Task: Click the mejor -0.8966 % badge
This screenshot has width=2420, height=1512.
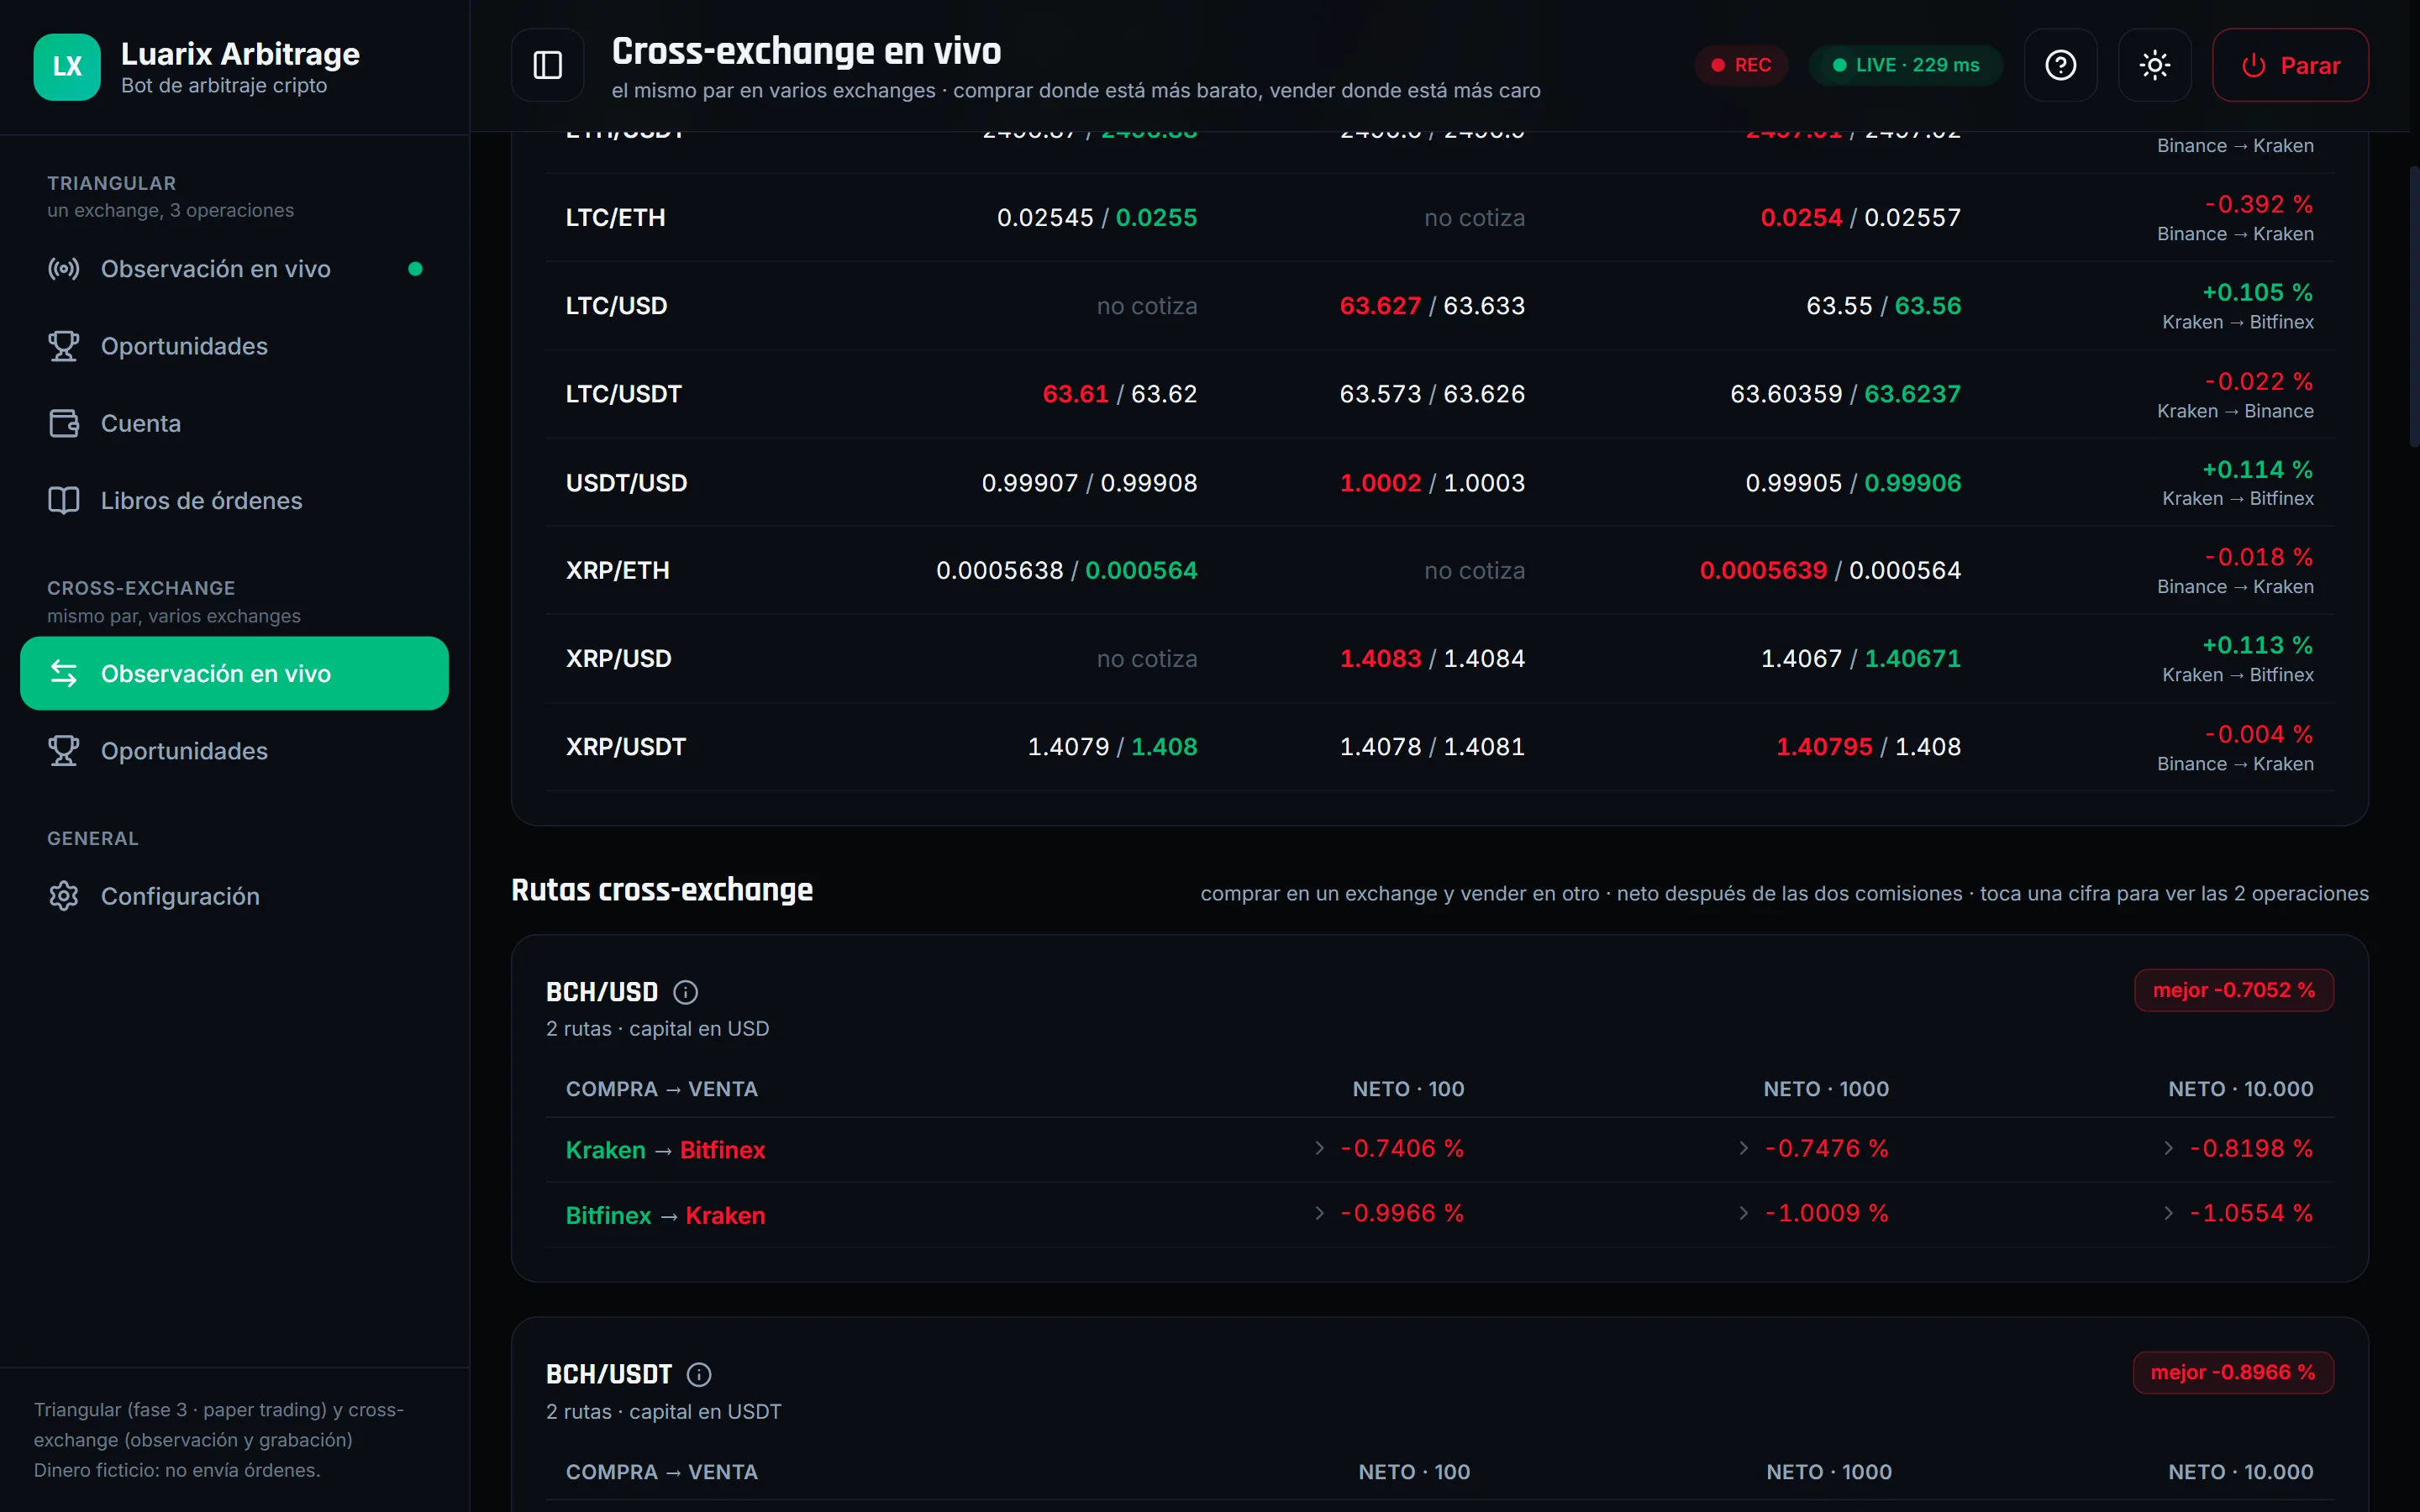Action: pos(2233,1373)
